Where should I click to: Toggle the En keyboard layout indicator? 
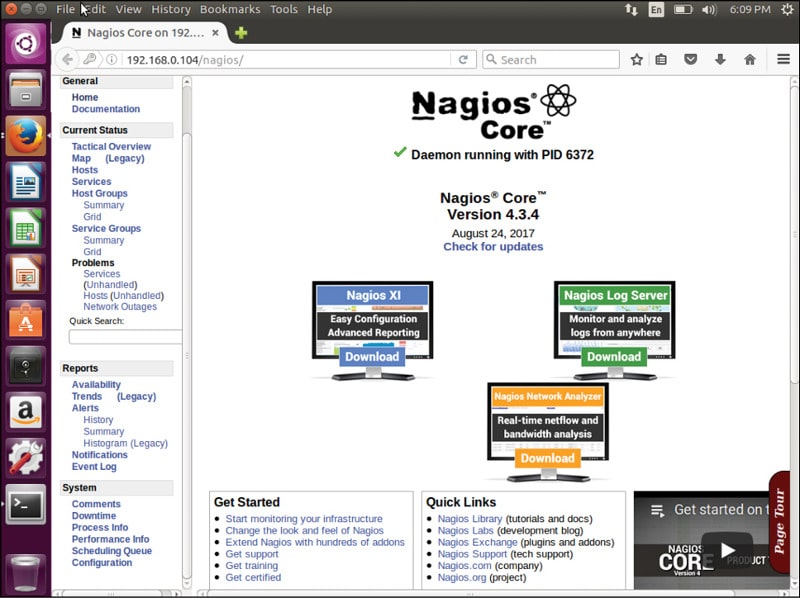pos(656,10)
